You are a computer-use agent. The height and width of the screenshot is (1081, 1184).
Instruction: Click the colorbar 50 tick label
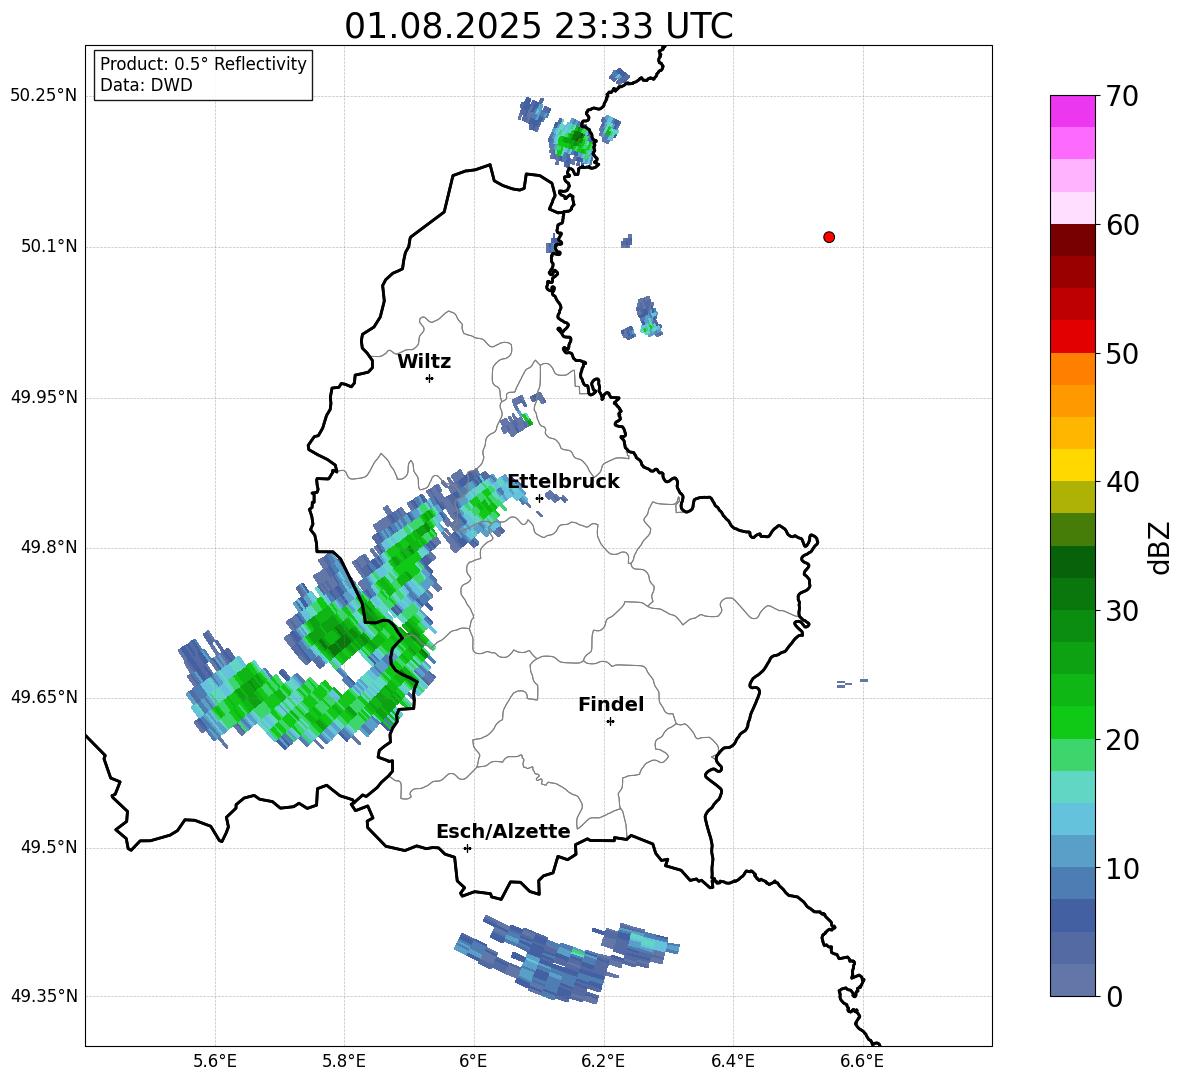(1122, 353)
